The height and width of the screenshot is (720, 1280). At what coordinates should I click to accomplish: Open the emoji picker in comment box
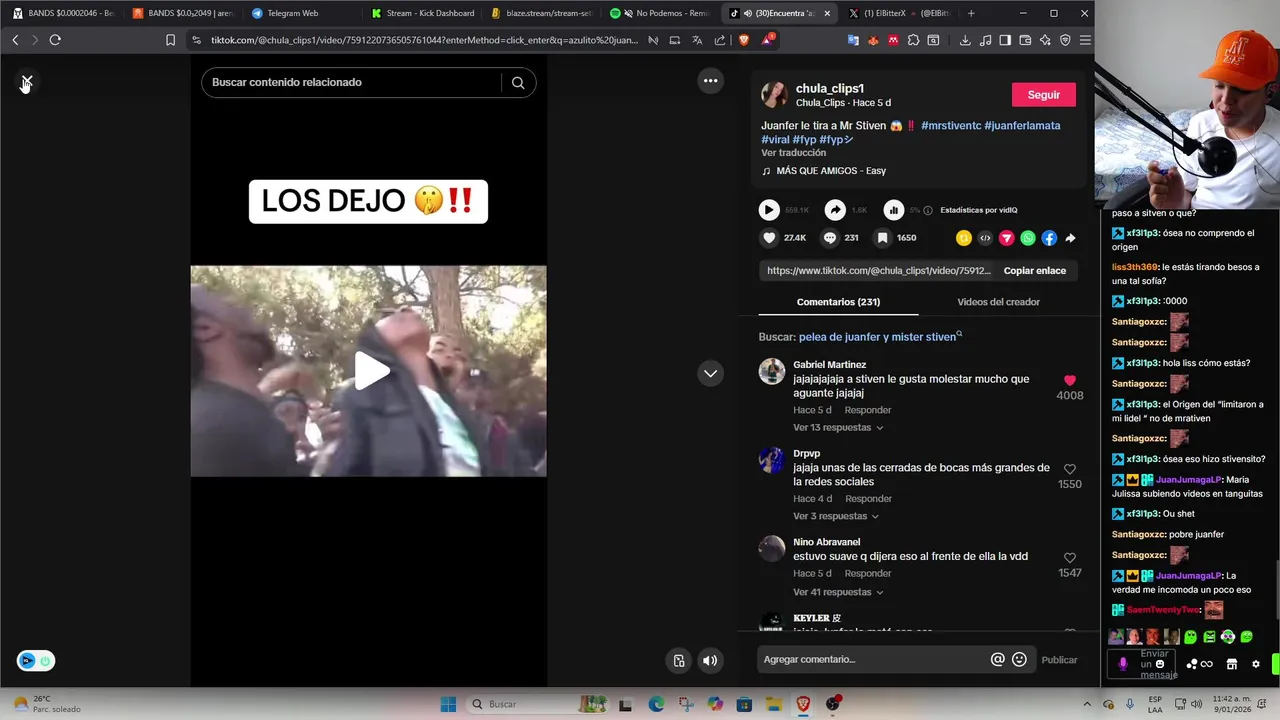pos(1019,660)
